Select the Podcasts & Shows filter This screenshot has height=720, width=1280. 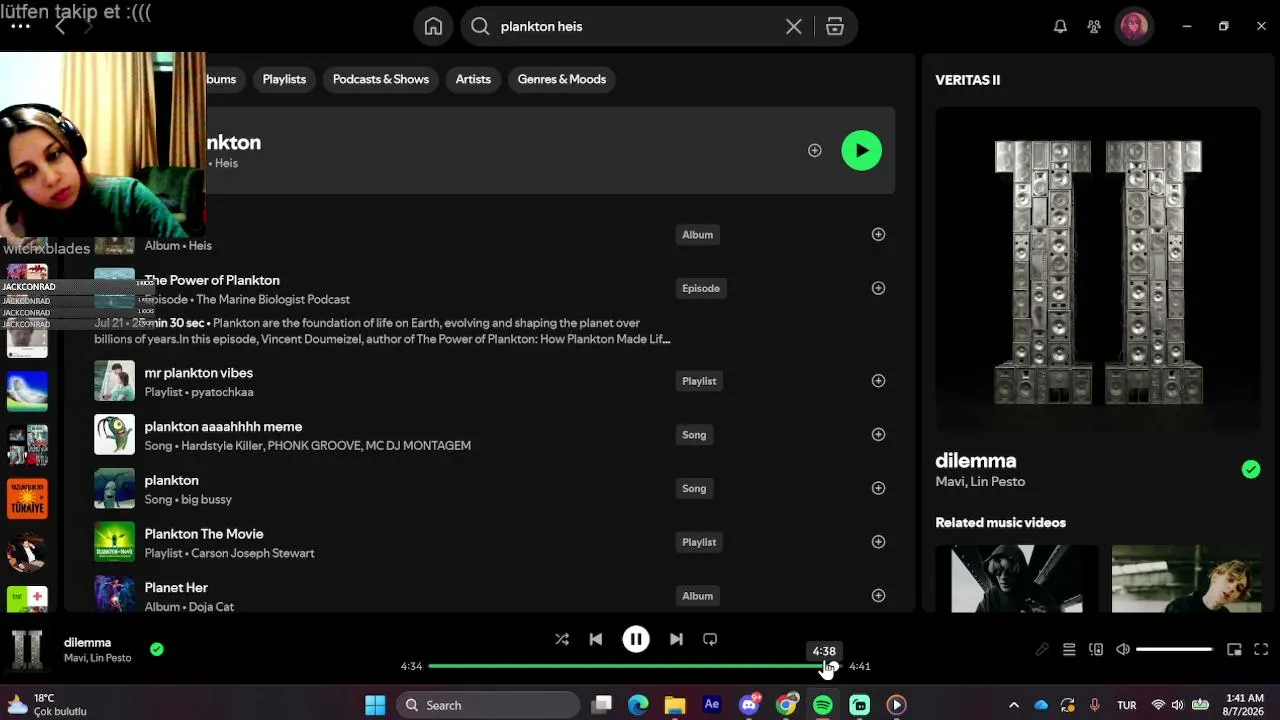(x=380, y=79)
